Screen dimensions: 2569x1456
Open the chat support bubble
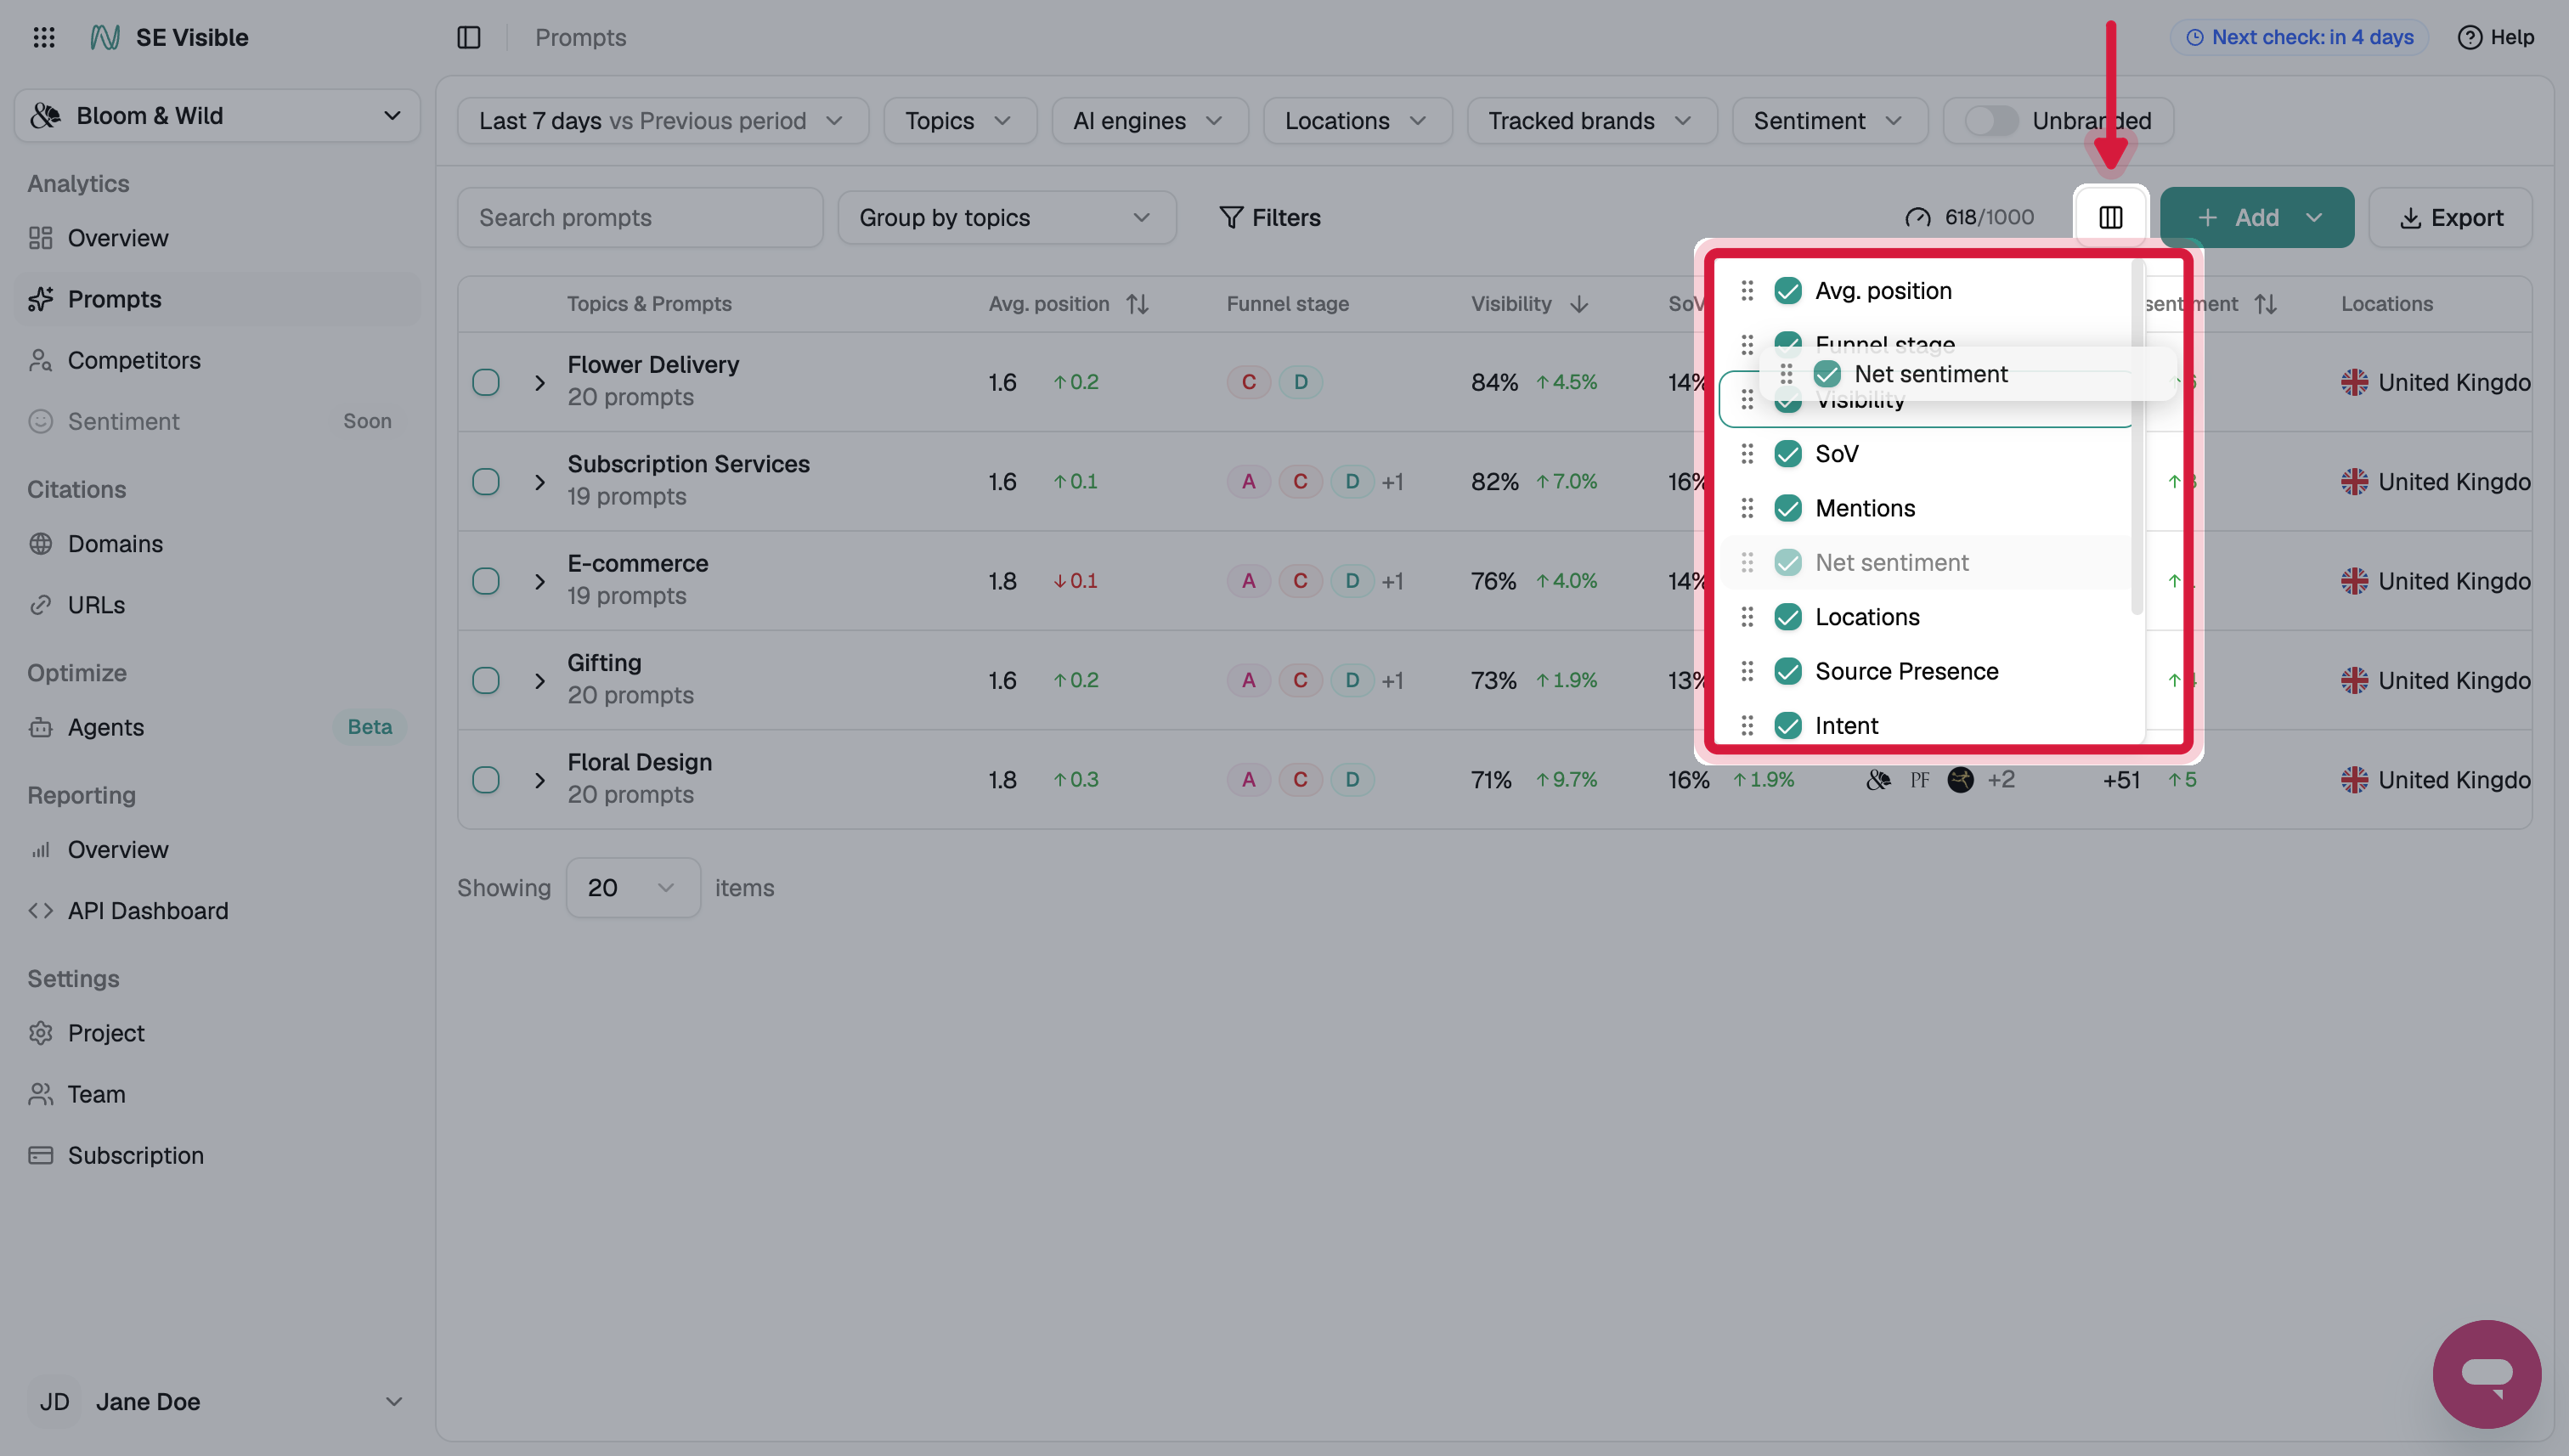2486,1373
